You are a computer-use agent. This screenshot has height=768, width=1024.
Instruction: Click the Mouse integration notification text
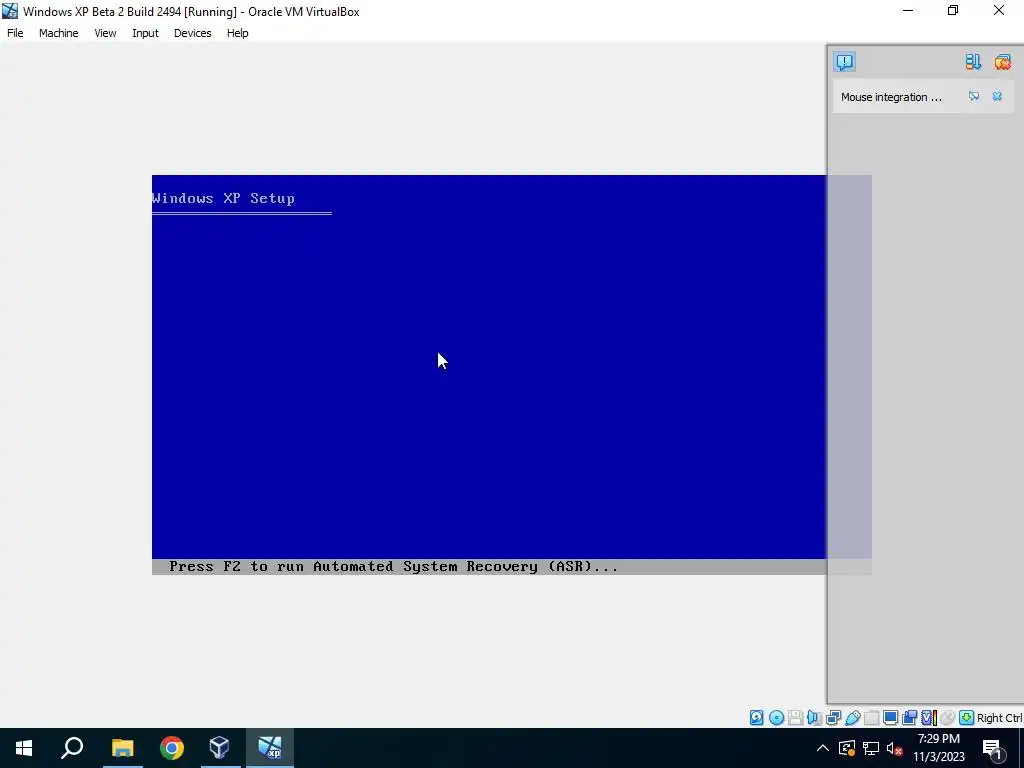pyautogui.click(x=891, y=97)
